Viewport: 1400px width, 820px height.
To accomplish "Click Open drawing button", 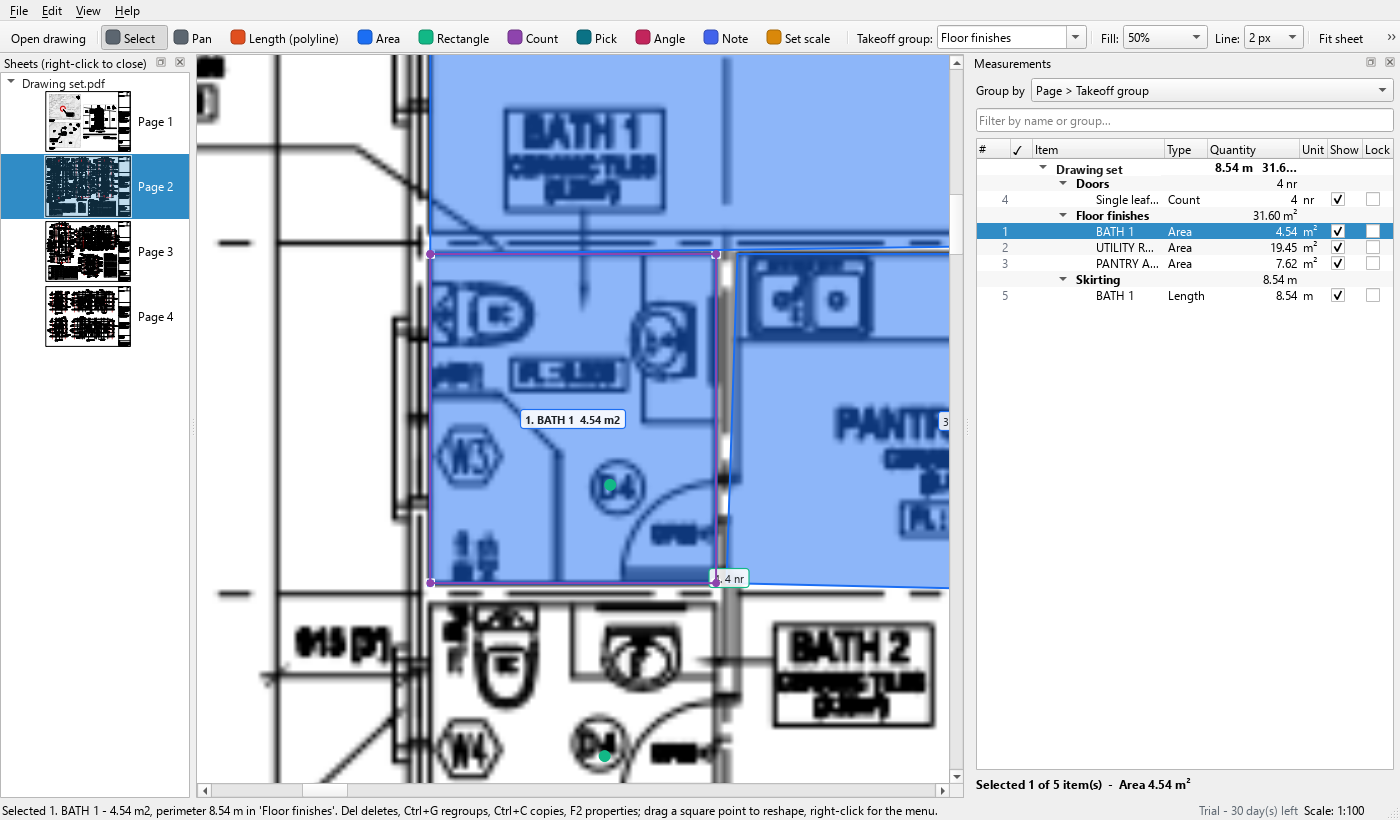I will click(x=48, y=38).
